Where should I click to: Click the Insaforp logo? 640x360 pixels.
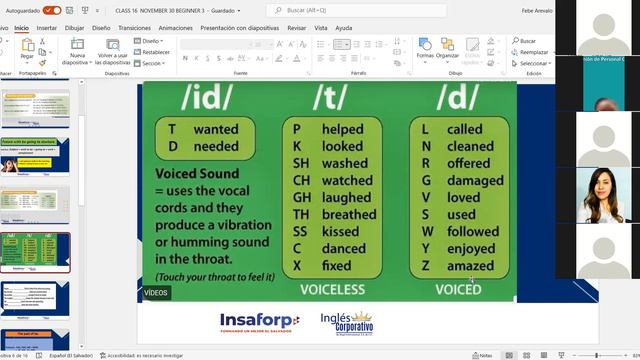[x=260, y=322]
